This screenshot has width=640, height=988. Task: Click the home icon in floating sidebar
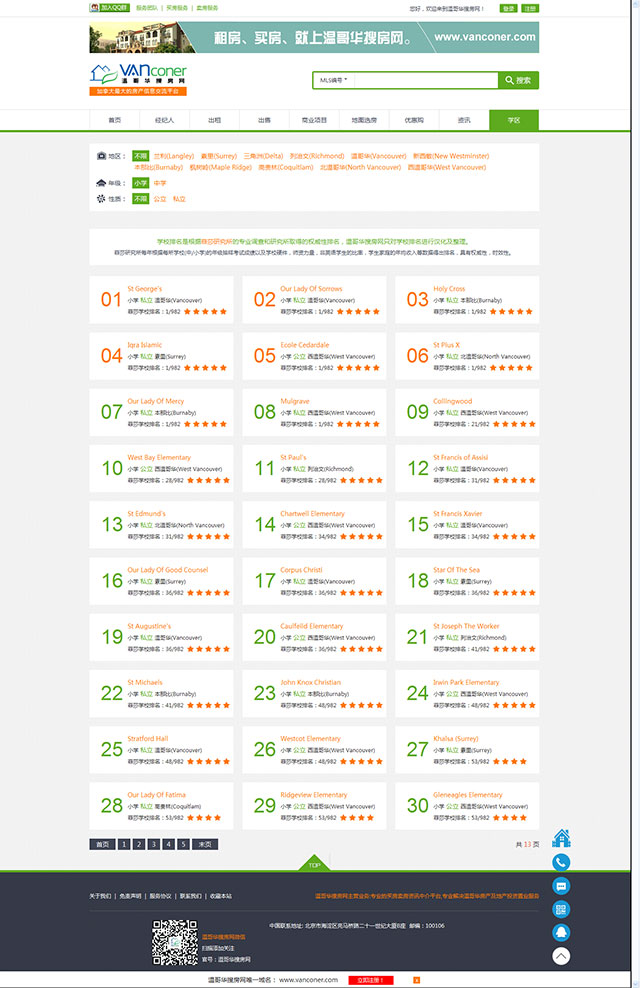(x=561, y=838)
